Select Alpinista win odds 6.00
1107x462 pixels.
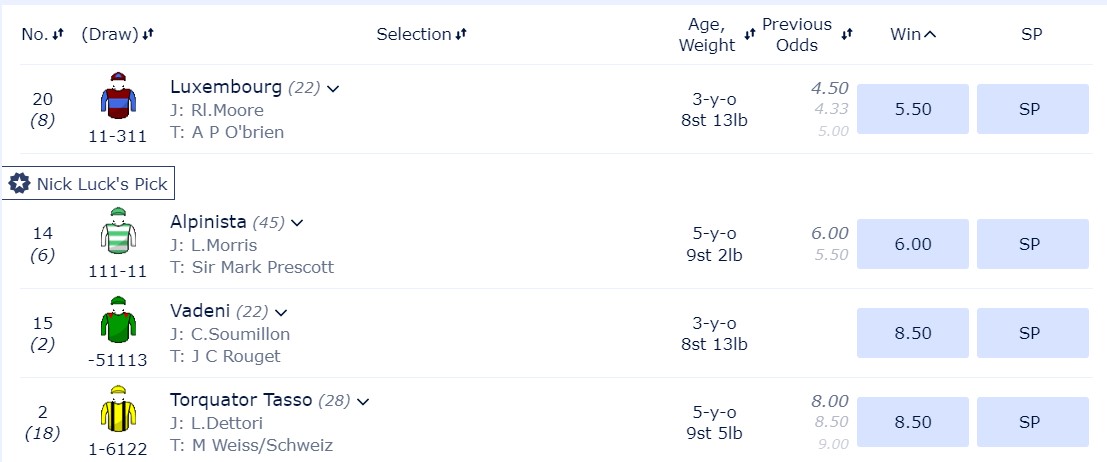point(913,244)
